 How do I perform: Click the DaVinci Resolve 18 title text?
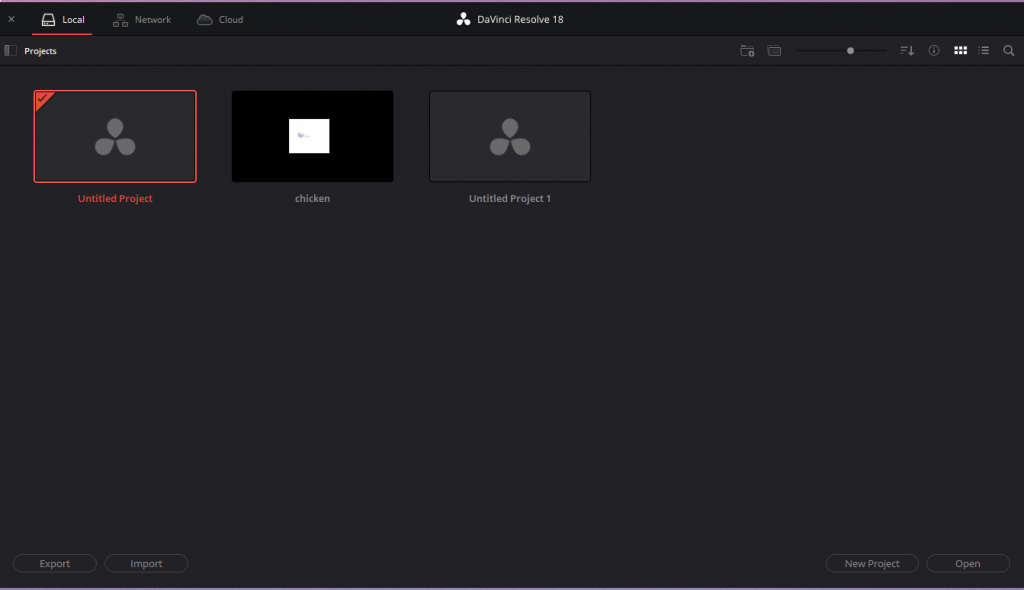520,20
